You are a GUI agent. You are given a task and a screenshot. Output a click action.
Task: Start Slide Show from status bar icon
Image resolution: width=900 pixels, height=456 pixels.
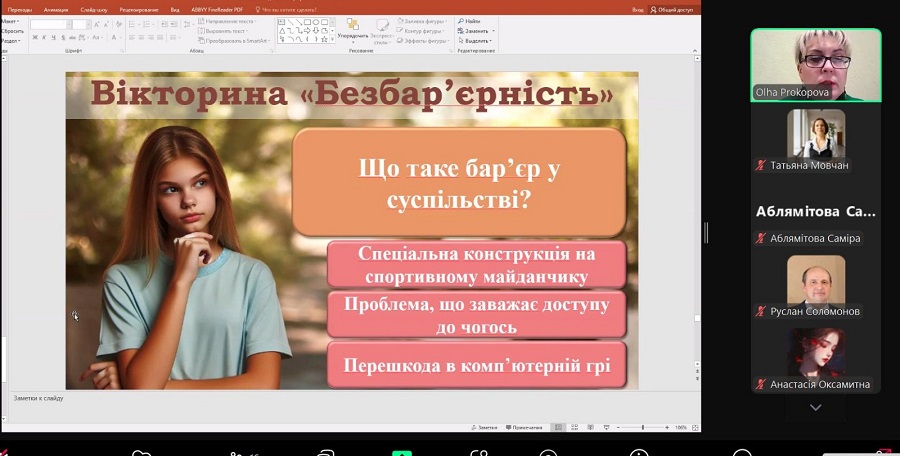coord(604,427)
